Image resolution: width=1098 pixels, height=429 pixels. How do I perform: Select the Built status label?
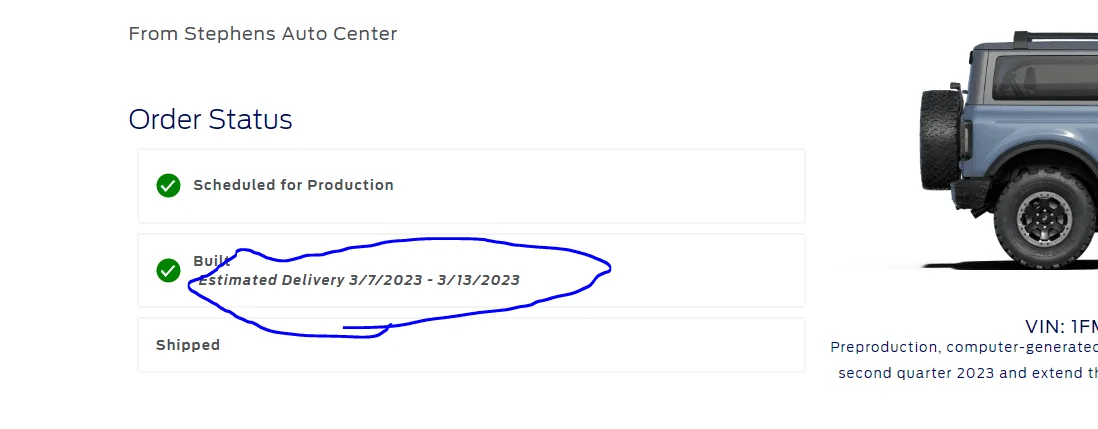pos(211,261)
